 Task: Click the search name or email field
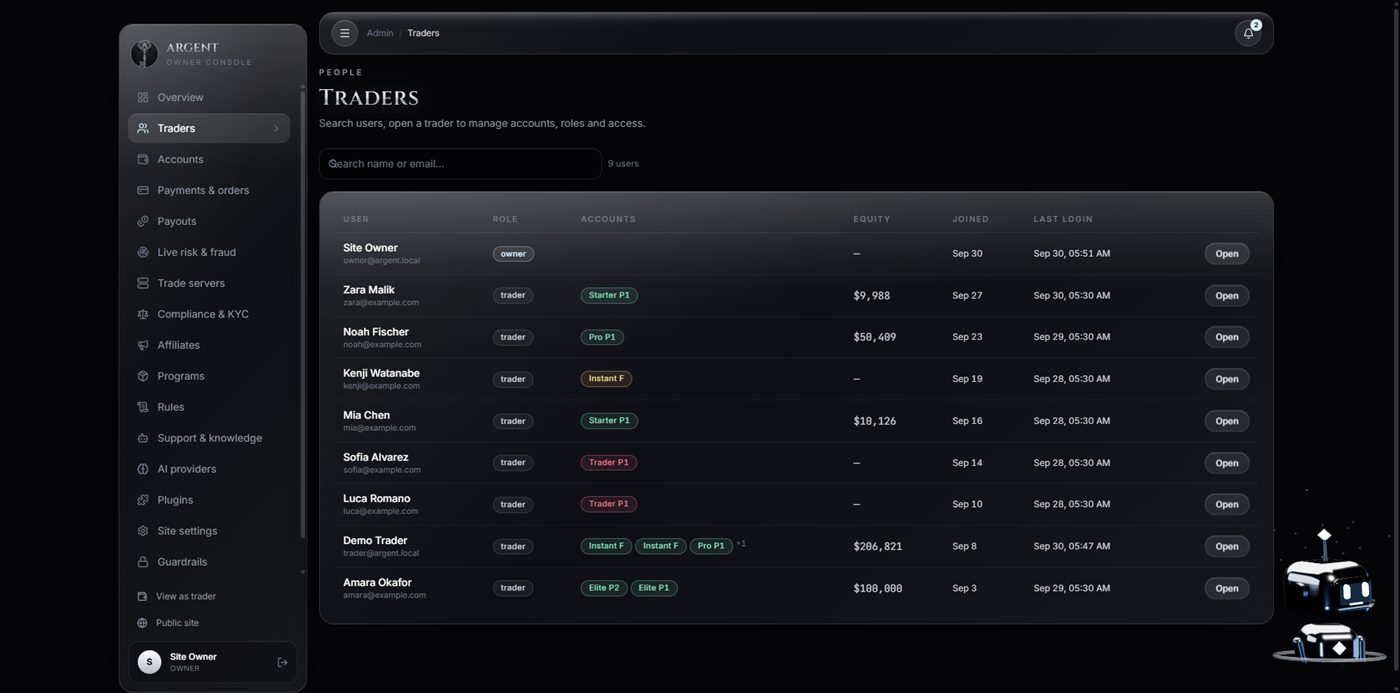tap(460, 164)
